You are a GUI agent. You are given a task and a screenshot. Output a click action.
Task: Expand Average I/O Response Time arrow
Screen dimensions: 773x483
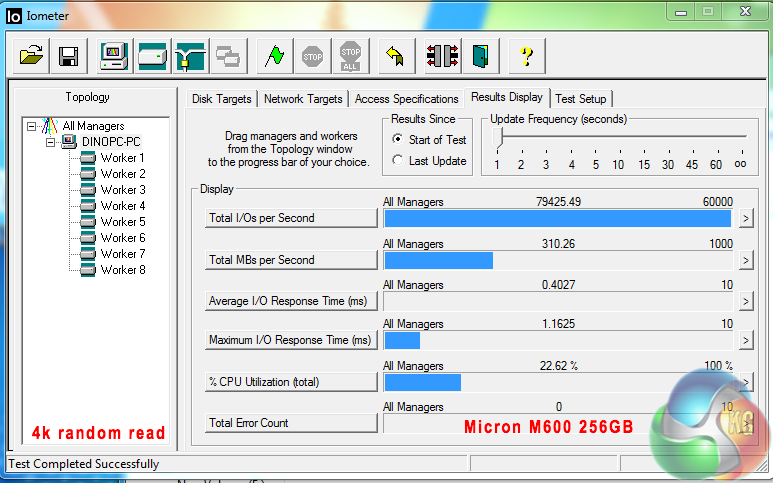pos(746,301)
